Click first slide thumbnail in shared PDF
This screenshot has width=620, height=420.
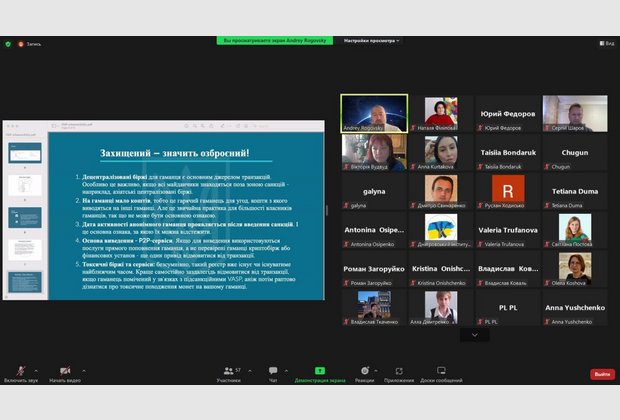[x=23, y=152]
